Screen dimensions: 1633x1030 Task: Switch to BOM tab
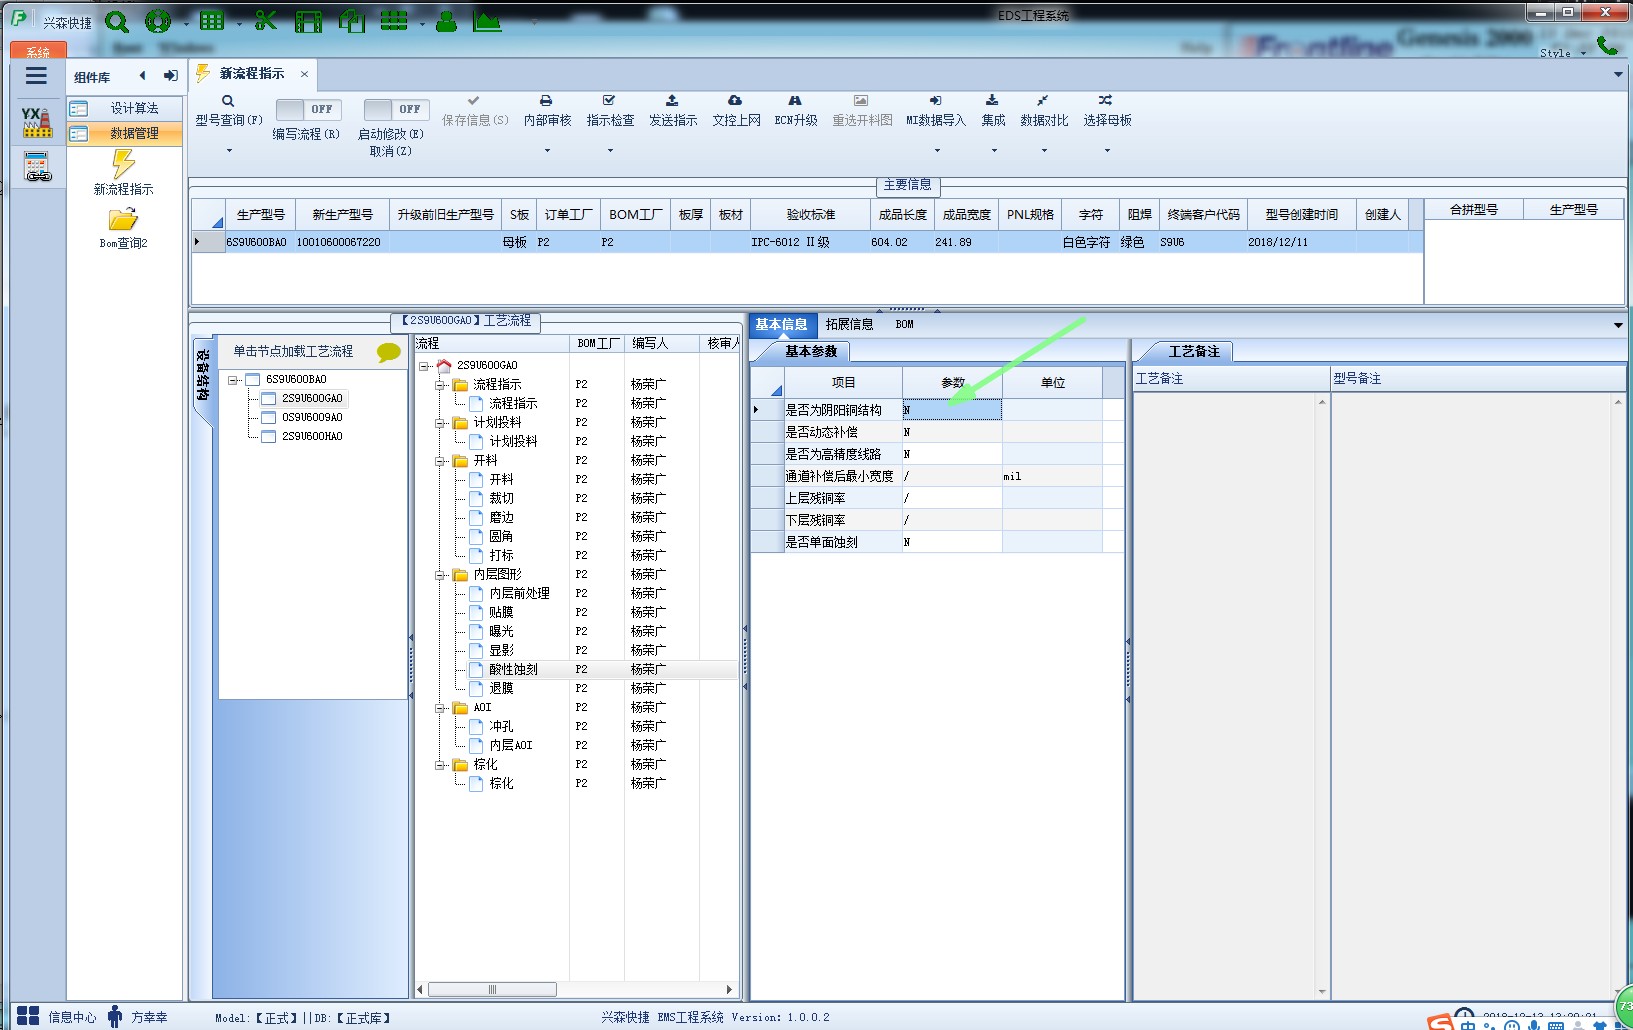[x=904, y=324]
